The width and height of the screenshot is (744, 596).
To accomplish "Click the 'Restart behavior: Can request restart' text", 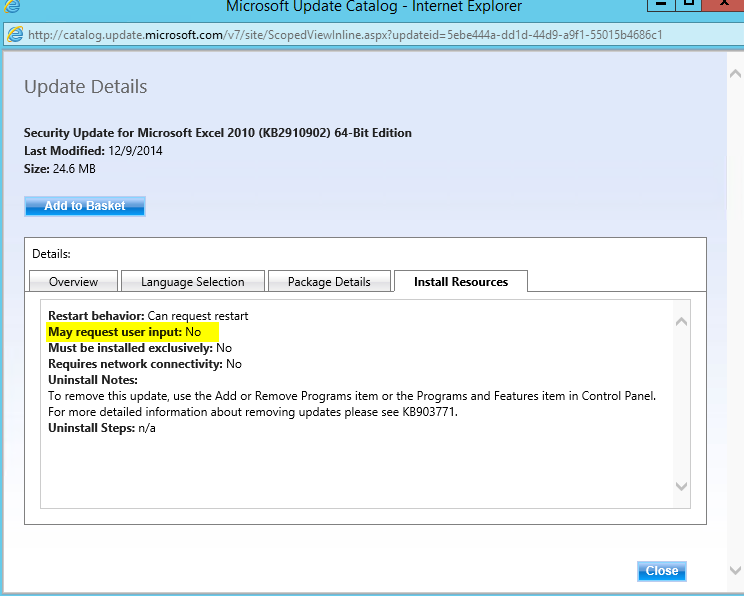I will coord(148,316).
